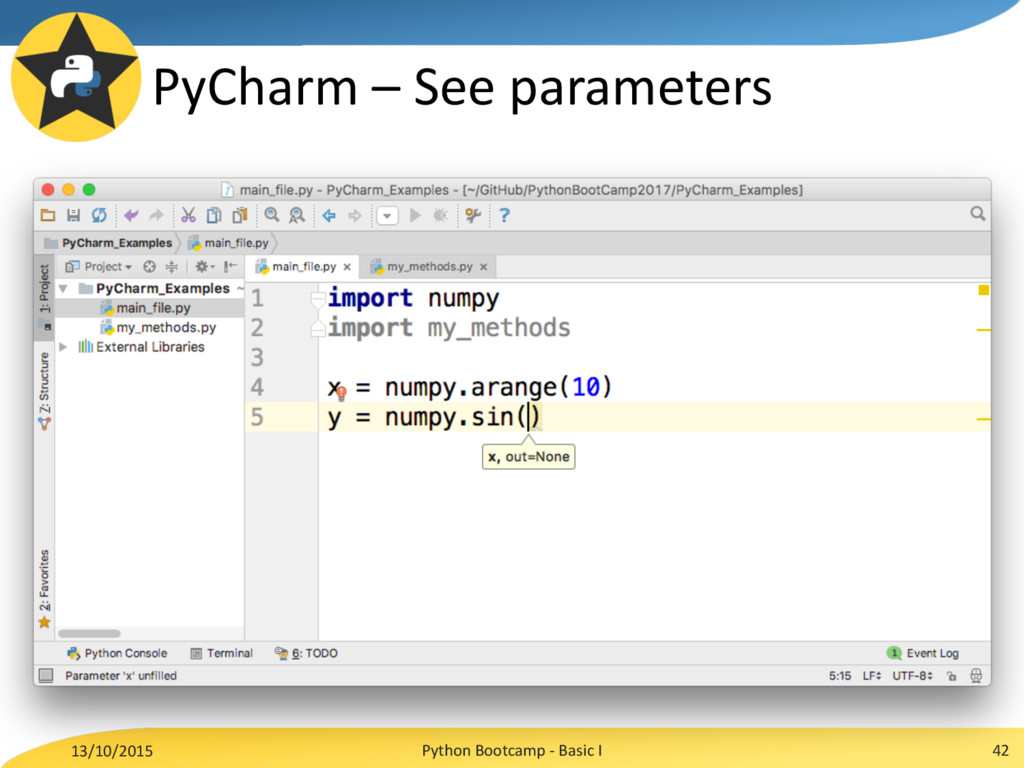Toggle the 2: Favorites tool window

click(x=44, y=590)
